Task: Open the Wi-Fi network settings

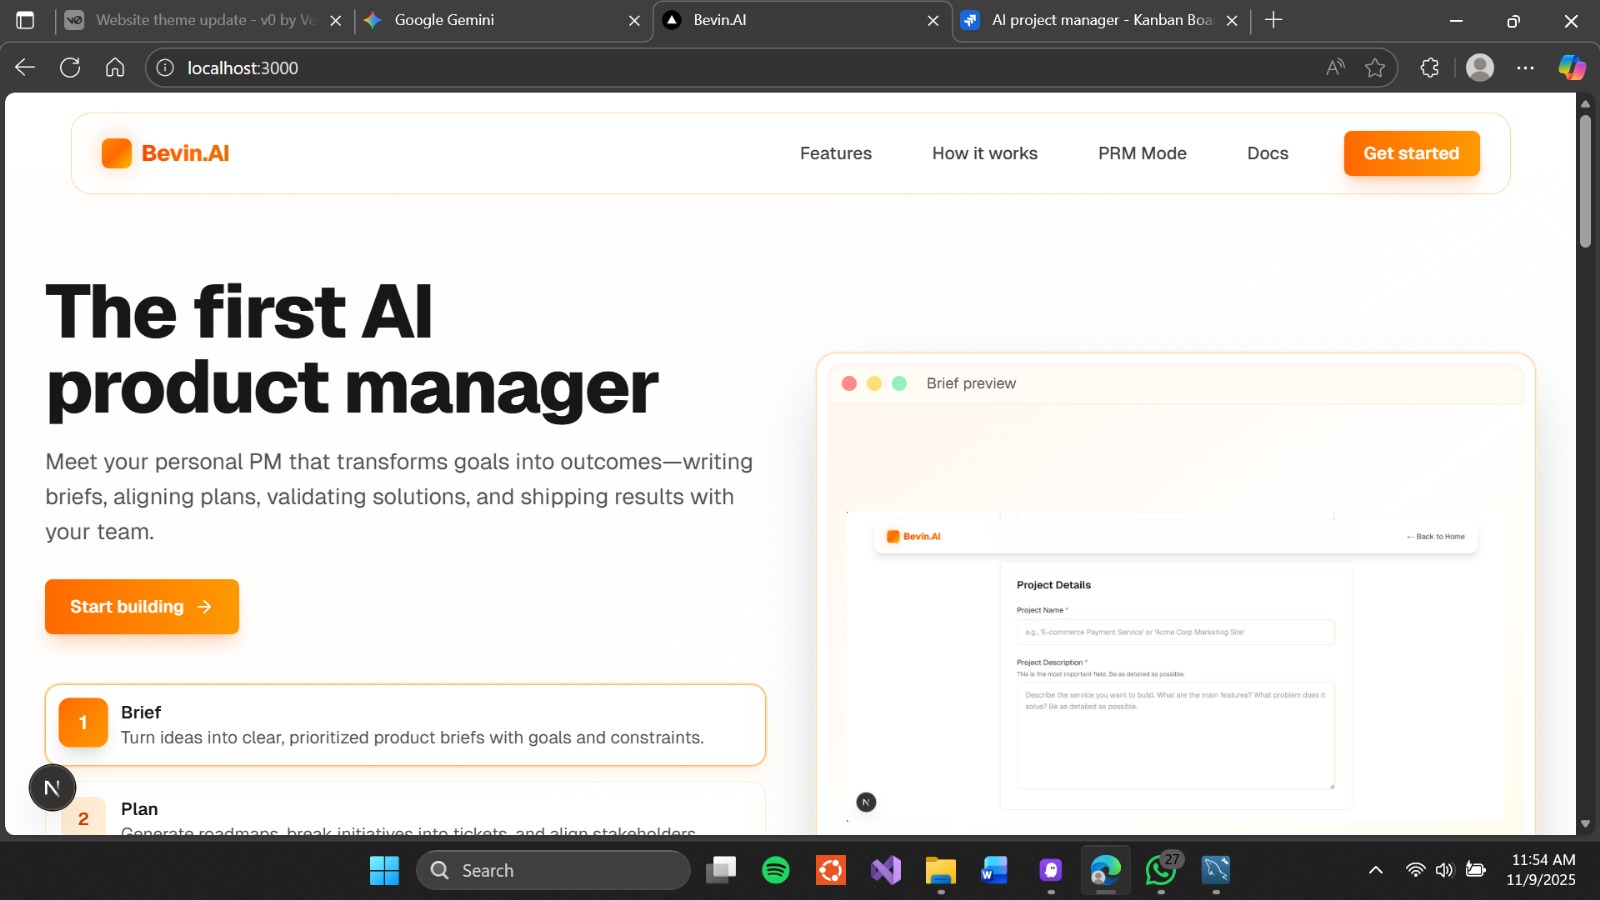Action: (1415, 870)
